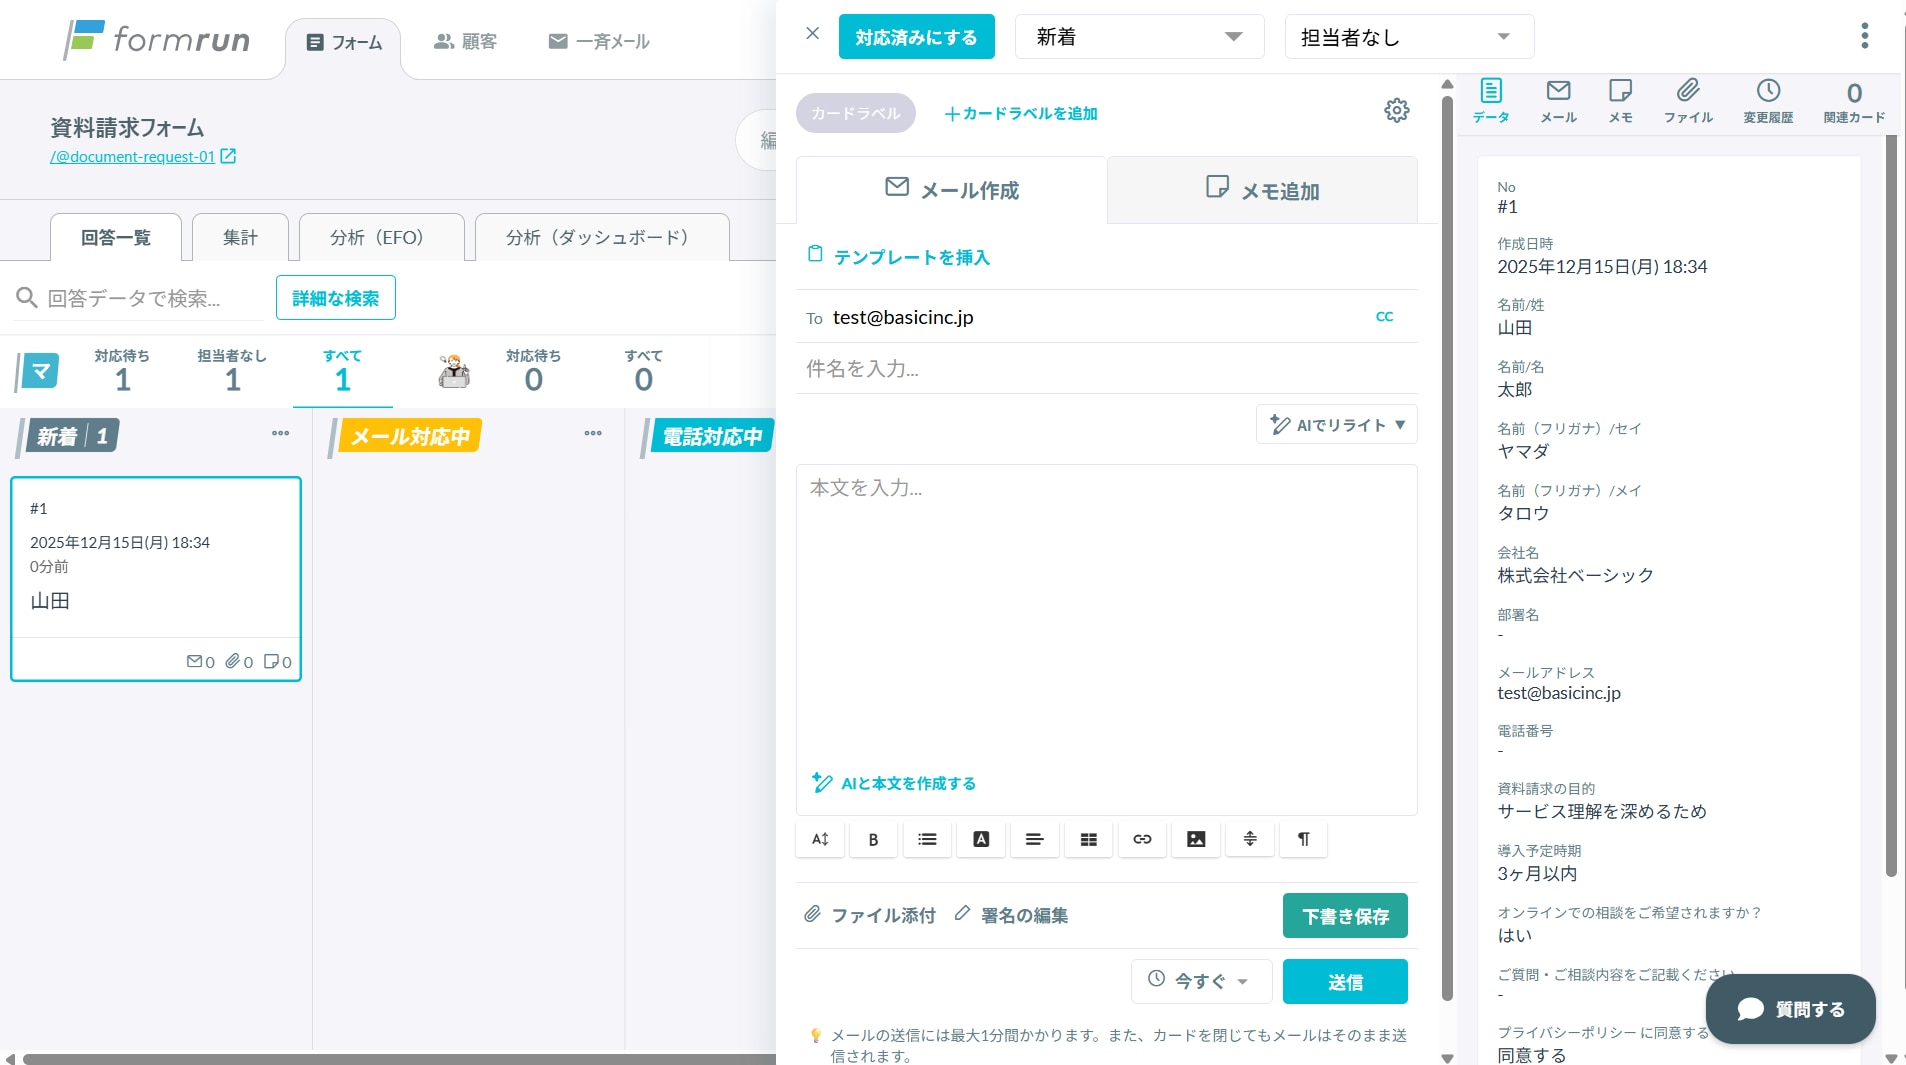
Task: Open the 担当者なし assignee dropdown
Action: coord(1408,36)
